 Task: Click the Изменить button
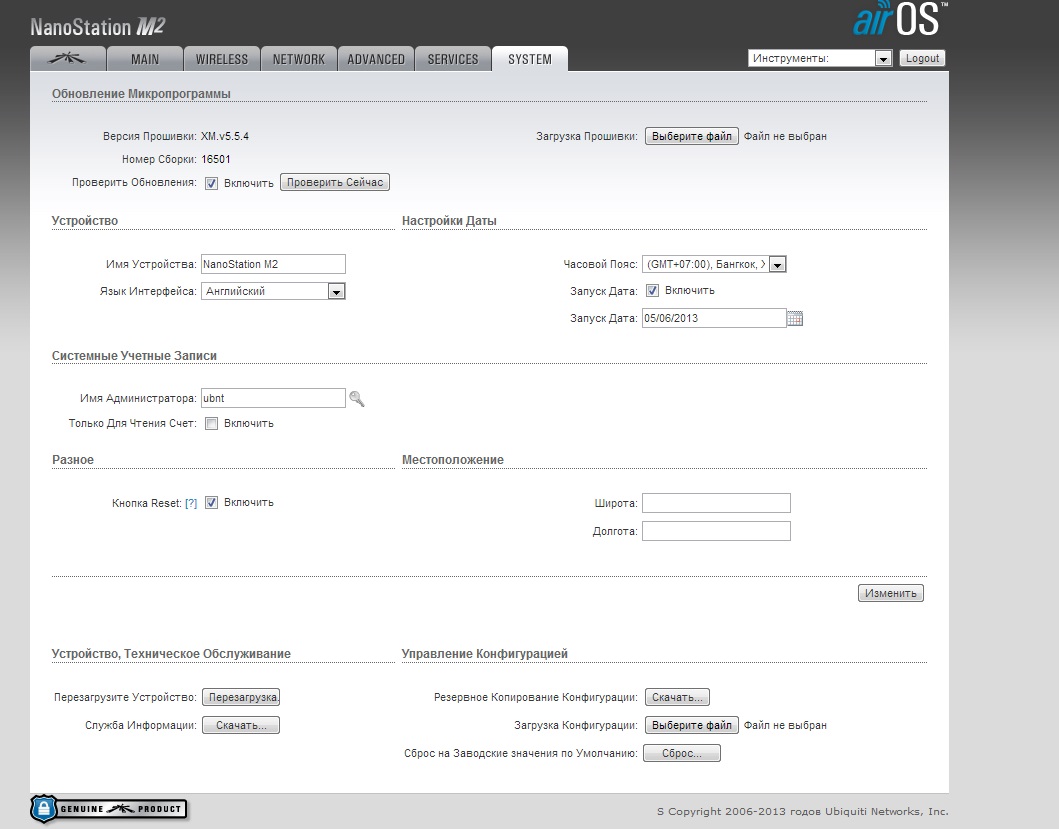tap(891, 593)
